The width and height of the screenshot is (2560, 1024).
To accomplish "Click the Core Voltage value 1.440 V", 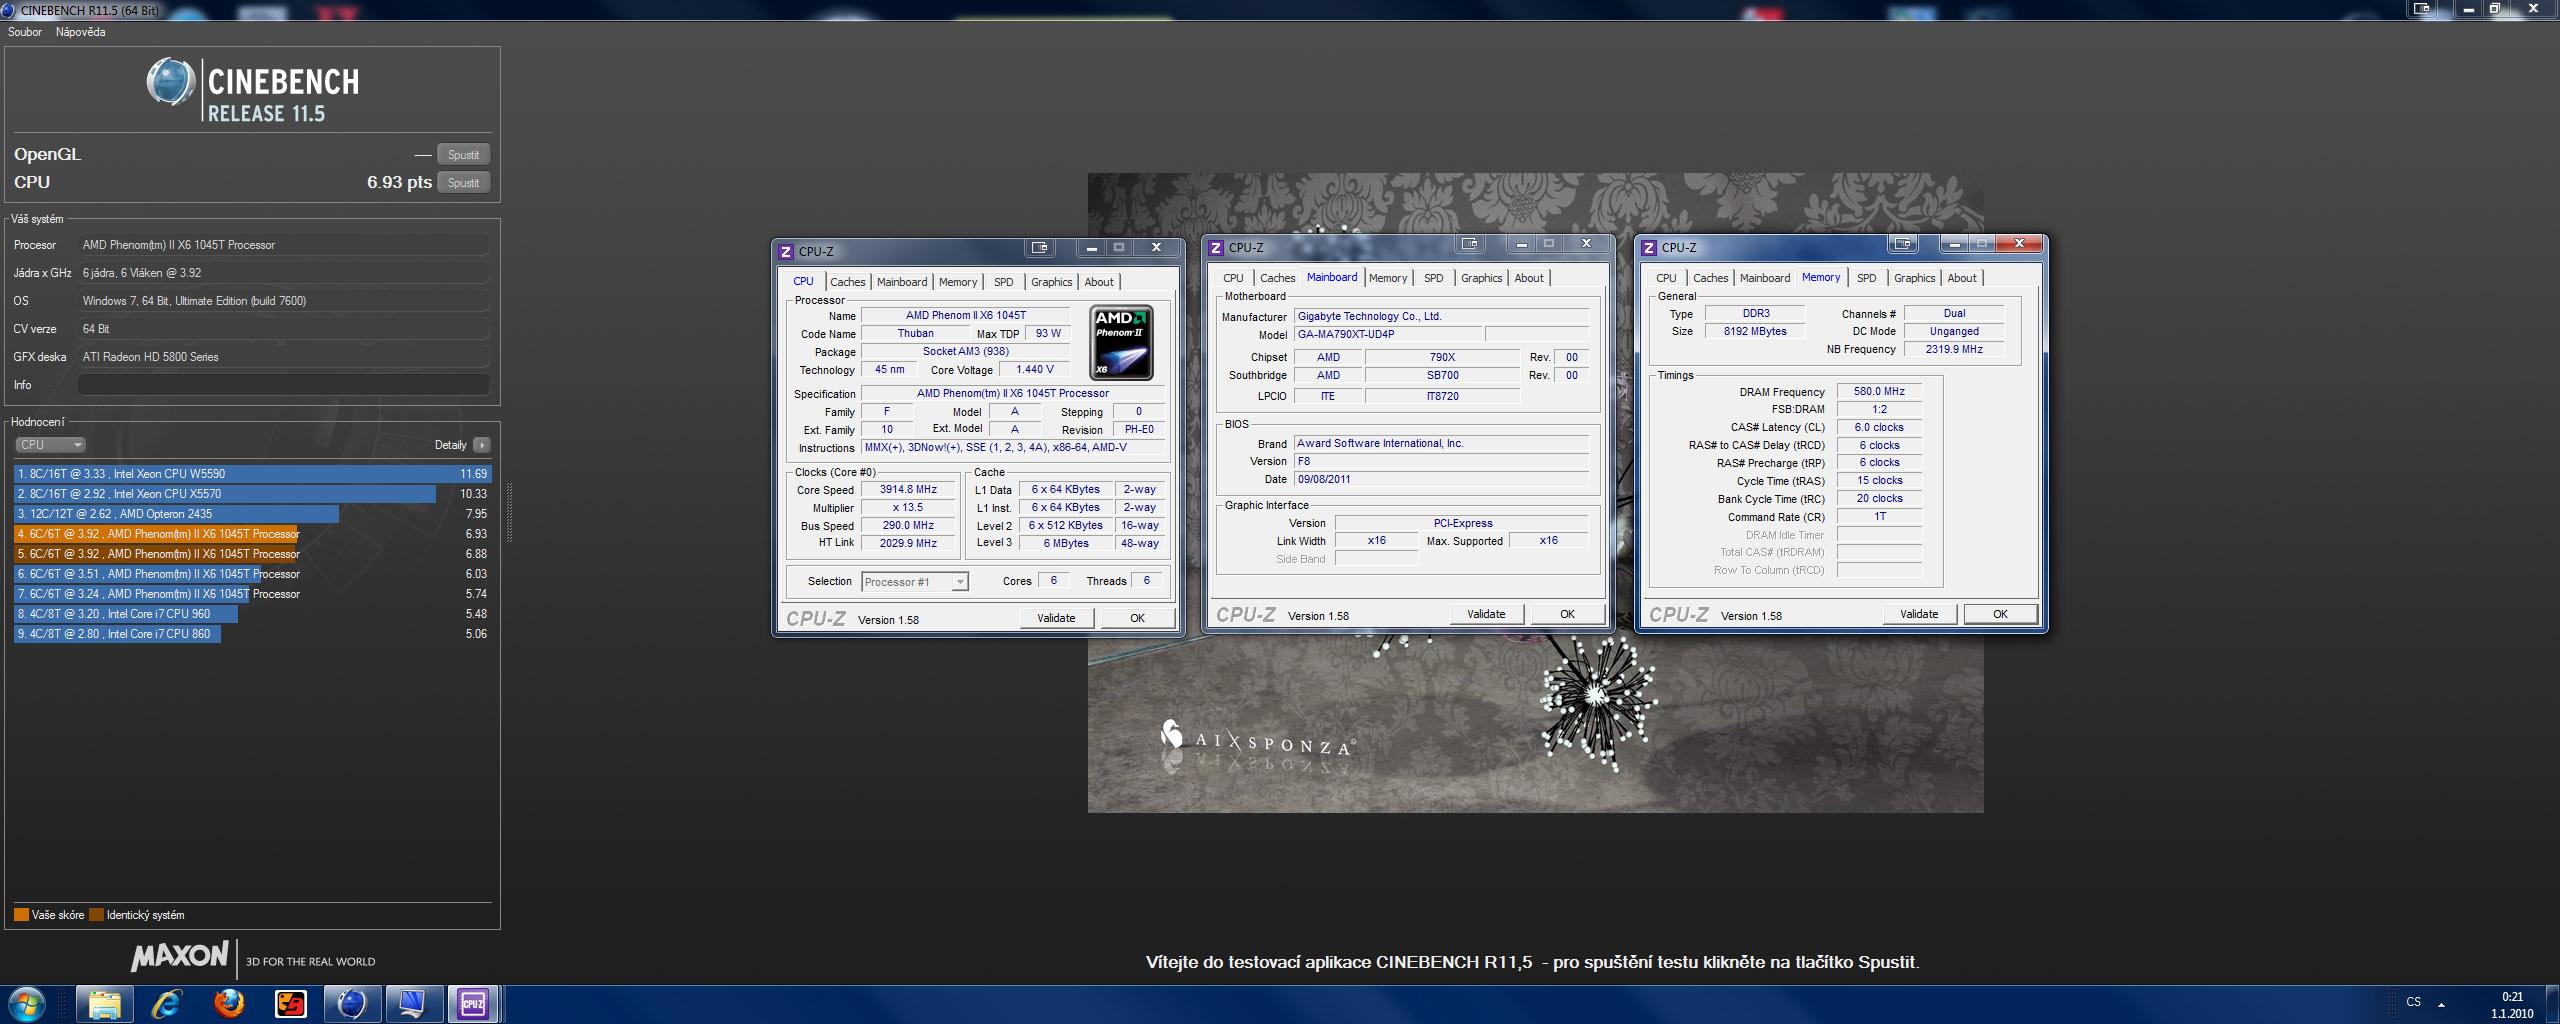I will [1034, 370].
